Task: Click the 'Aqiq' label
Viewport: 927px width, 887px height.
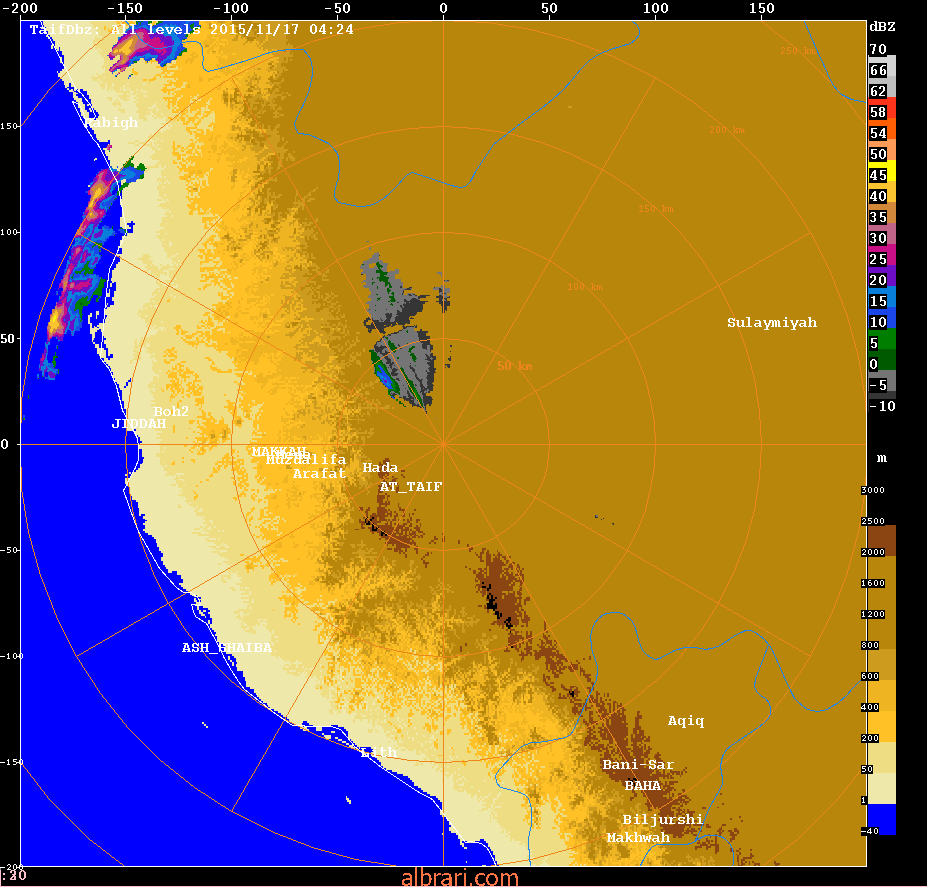Action: coord(686,721)
